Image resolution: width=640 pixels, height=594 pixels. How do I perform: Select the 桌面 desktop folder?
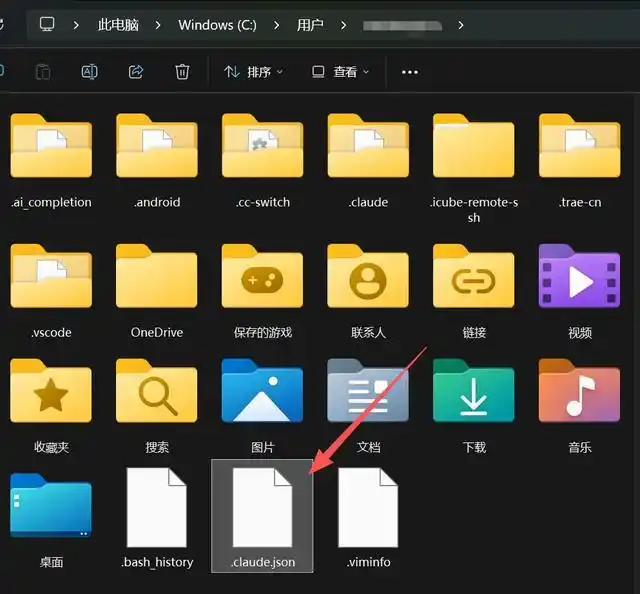[51, 521]
